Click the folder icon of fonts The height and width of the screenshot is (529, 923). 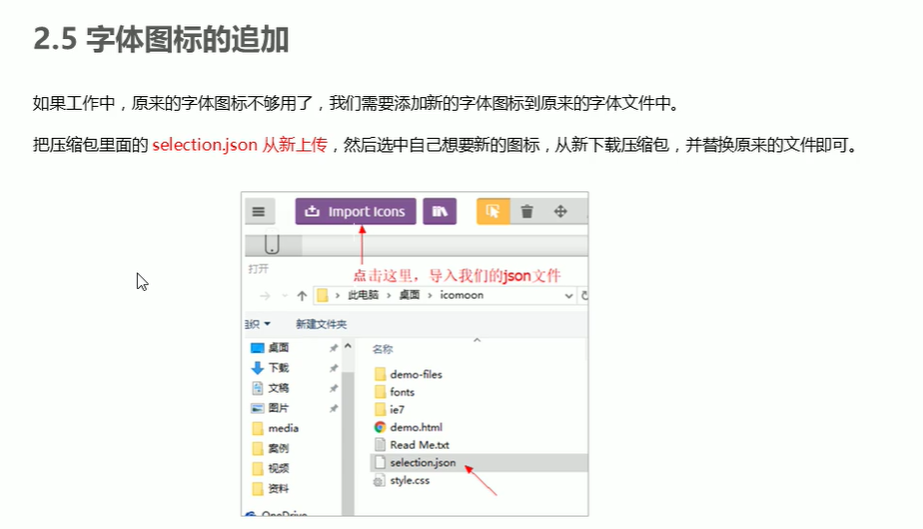380,392
